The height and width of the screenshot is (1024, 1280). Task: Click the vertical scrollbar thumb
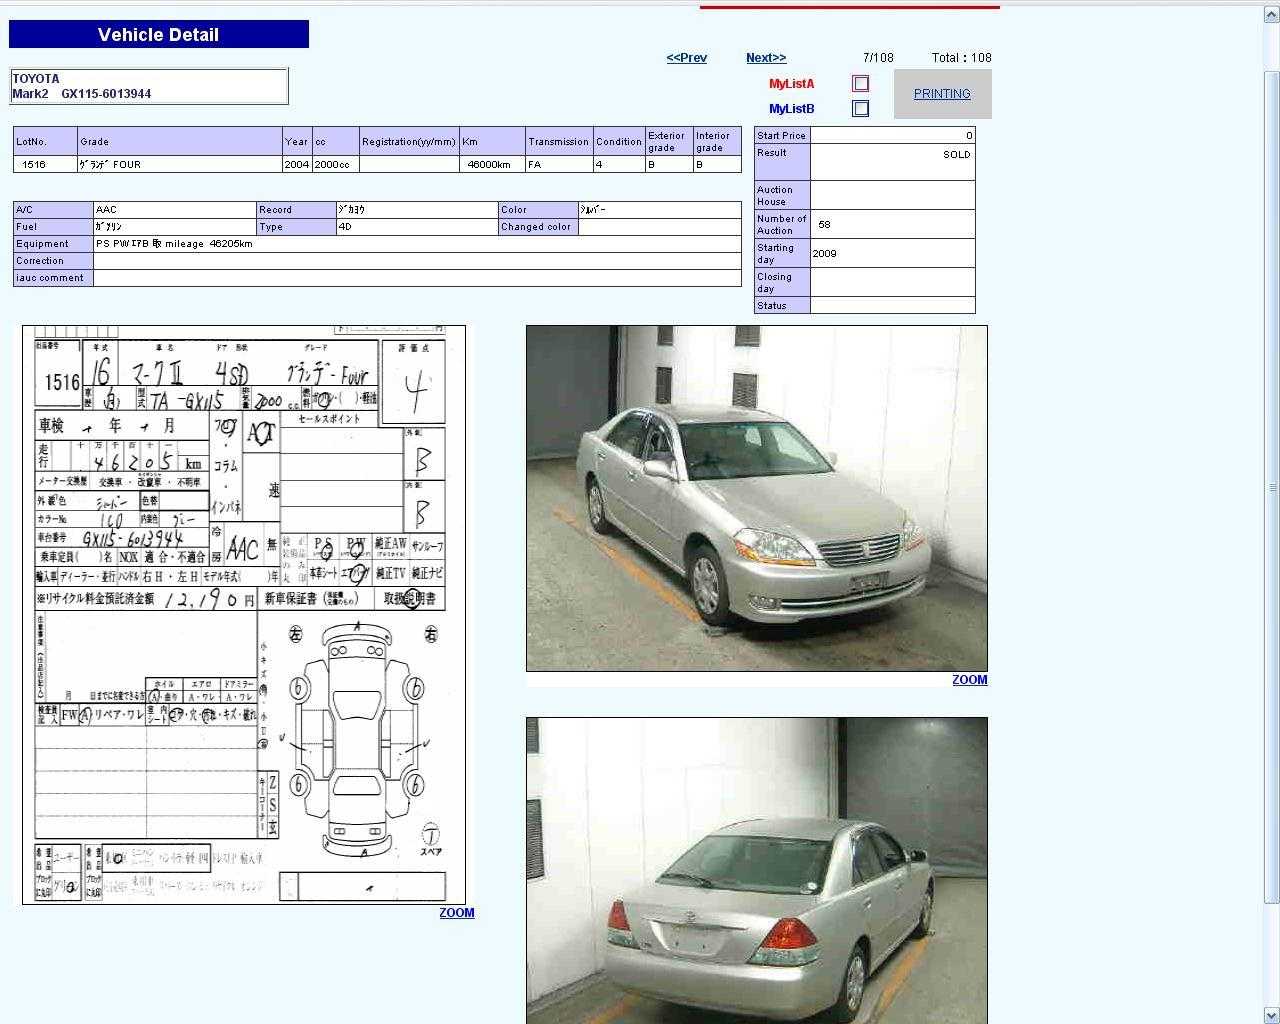1272,486
